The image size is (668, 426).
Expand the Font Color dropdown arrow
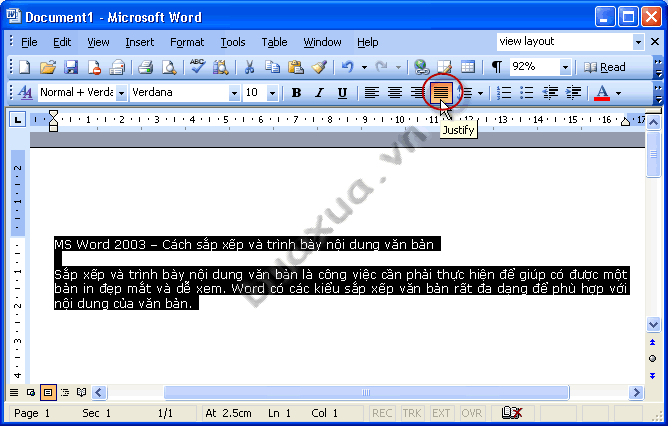click(618, 92)
